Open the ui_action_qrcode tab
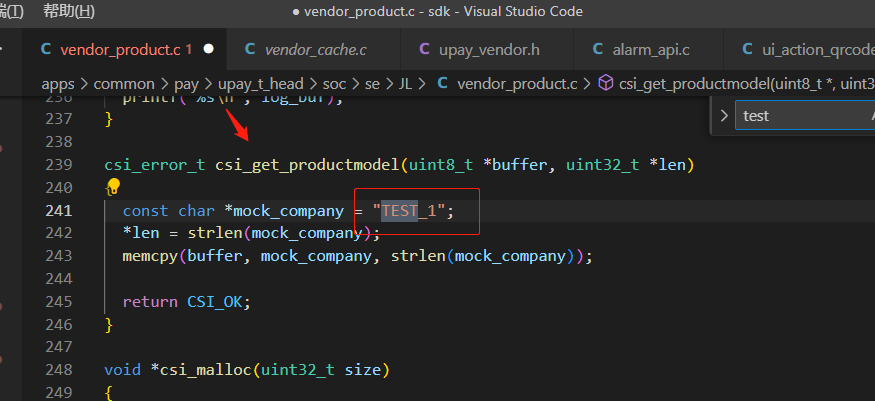 pyautogui.click(x=800, y=50)
